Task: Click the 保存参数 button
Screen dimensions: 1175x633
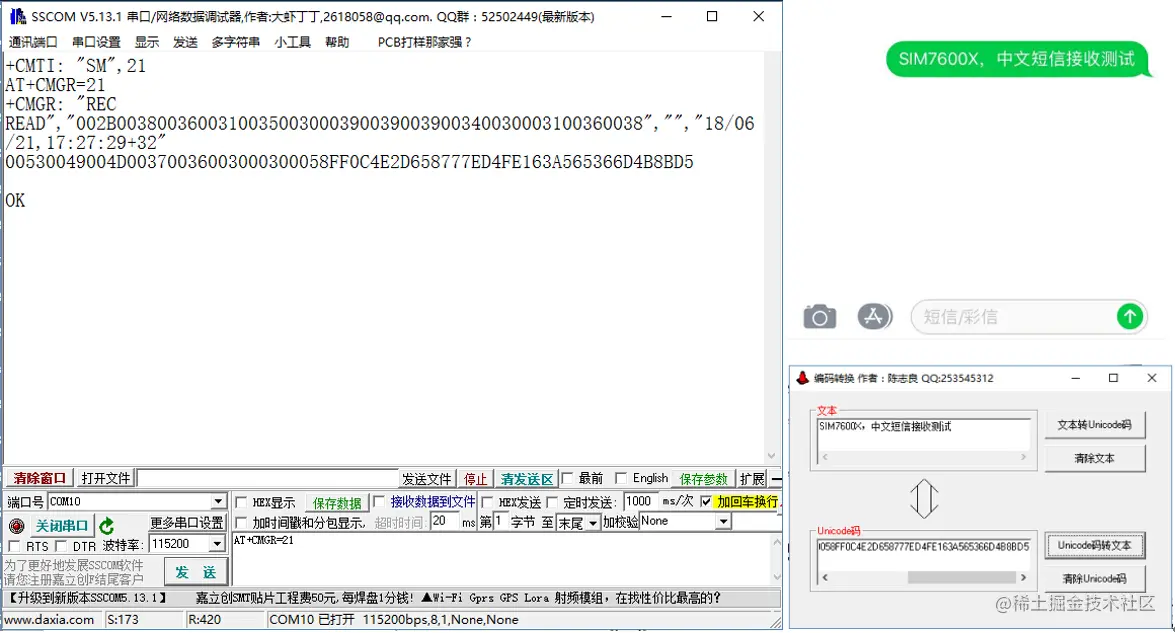Action: click(704, 479)
